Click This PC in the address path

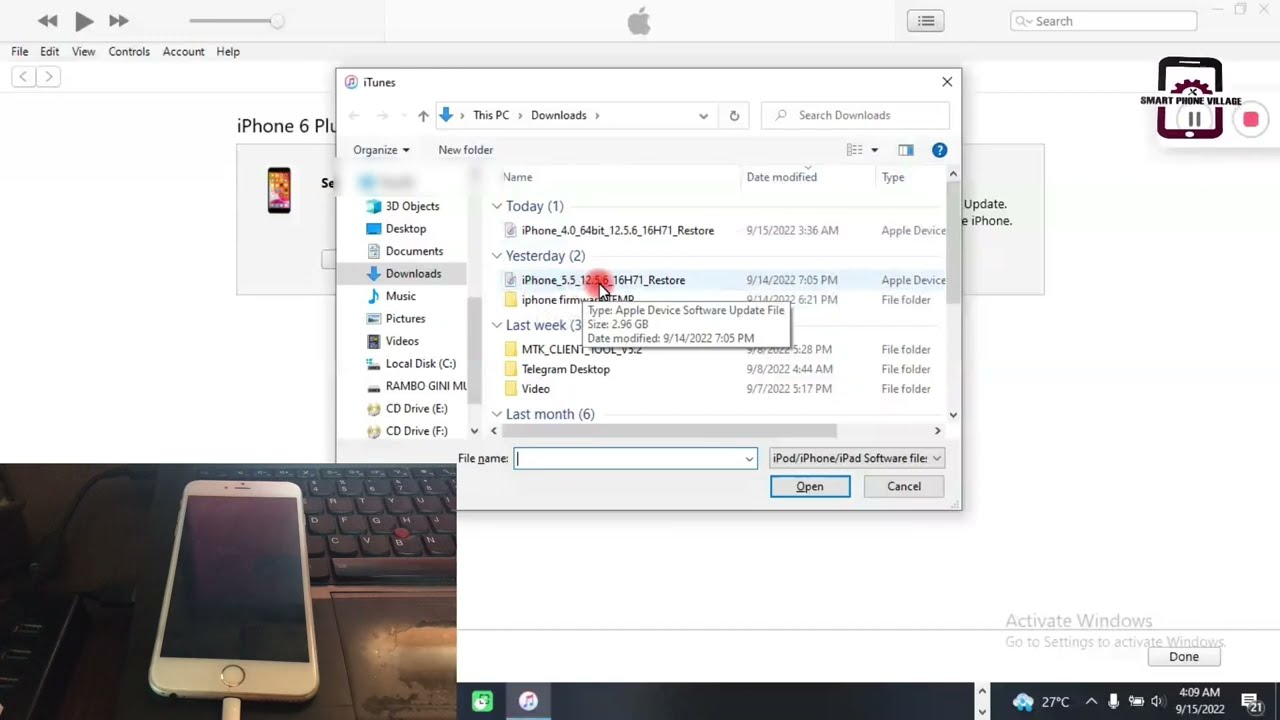click(491, 116)
